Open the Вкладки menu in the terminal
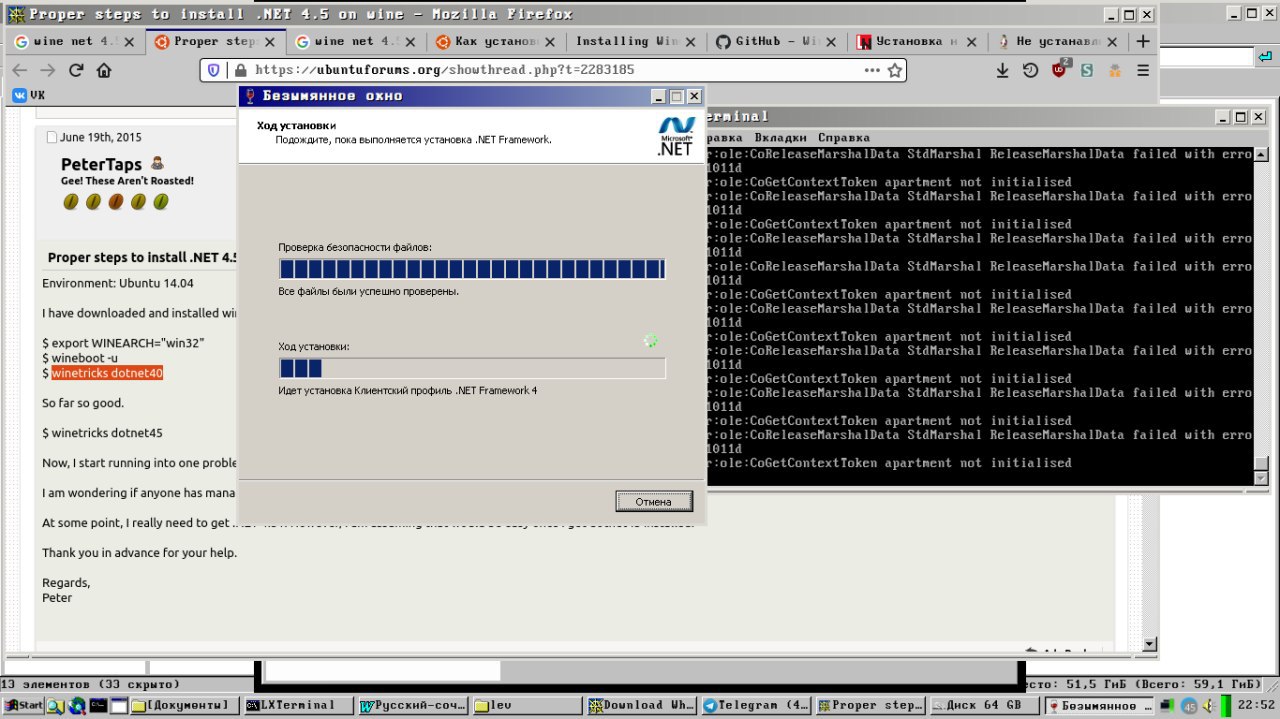Viewport: 1280px width, 719px height. coord(782,137)
